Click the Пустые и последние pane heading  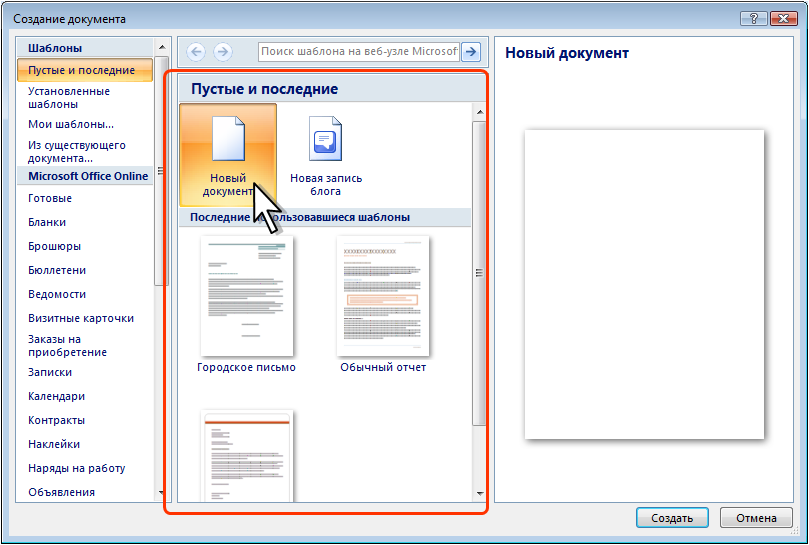pyautogui.click(x=265, y=89)
